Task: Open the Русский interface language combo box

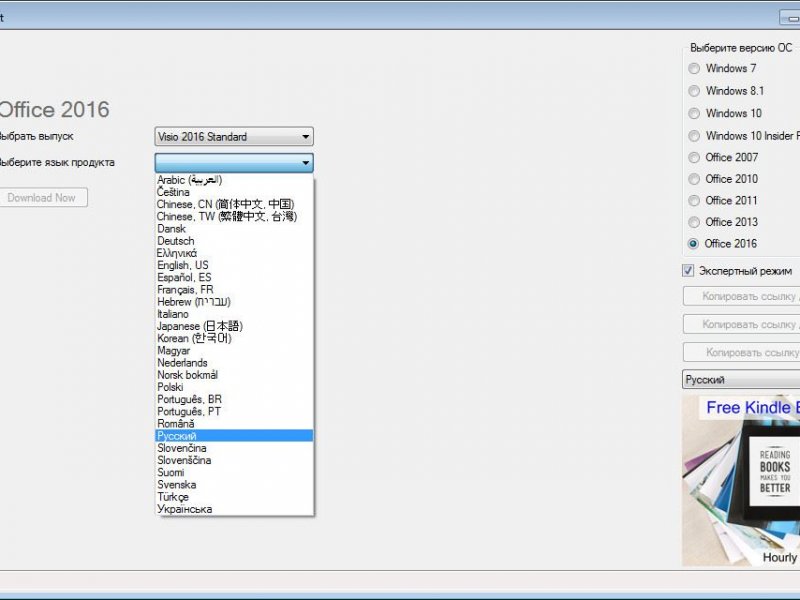Action: coord(741,380)
